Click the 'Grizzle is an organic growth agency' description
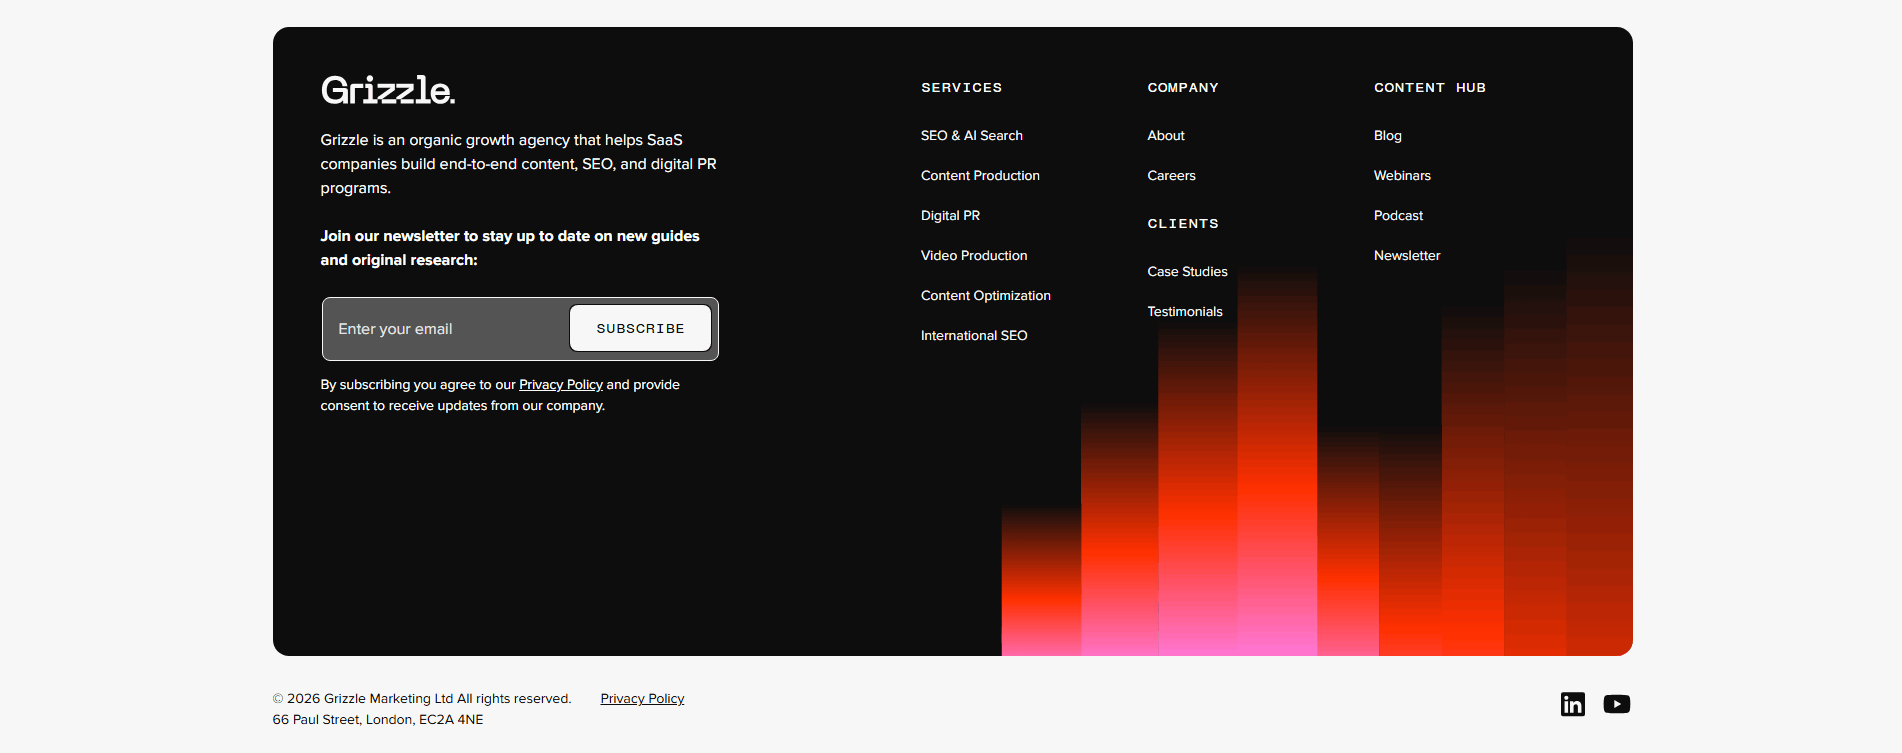The height and width of the screenshot is (753, 1902). (x=518, y=164)
